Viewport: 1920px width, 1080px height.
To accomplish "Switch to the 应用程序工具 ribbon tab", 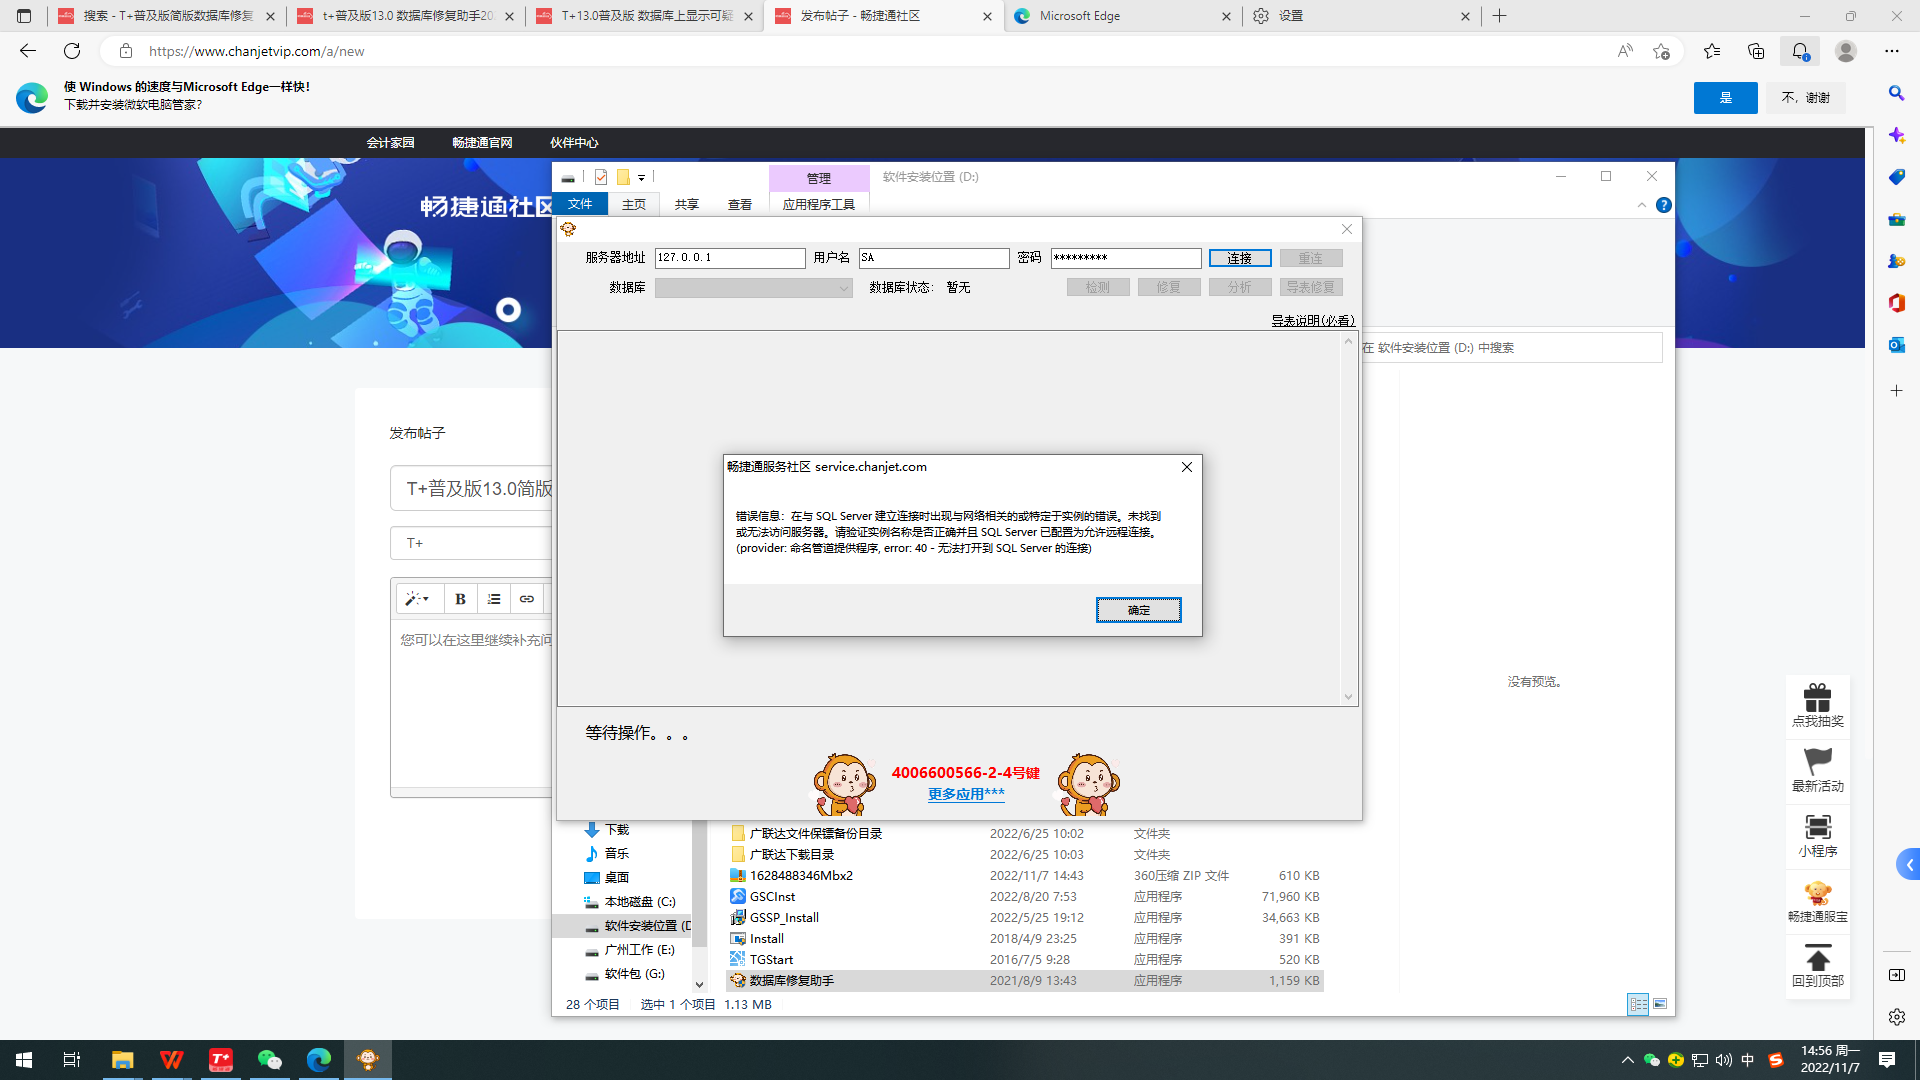I will point(819,204).
